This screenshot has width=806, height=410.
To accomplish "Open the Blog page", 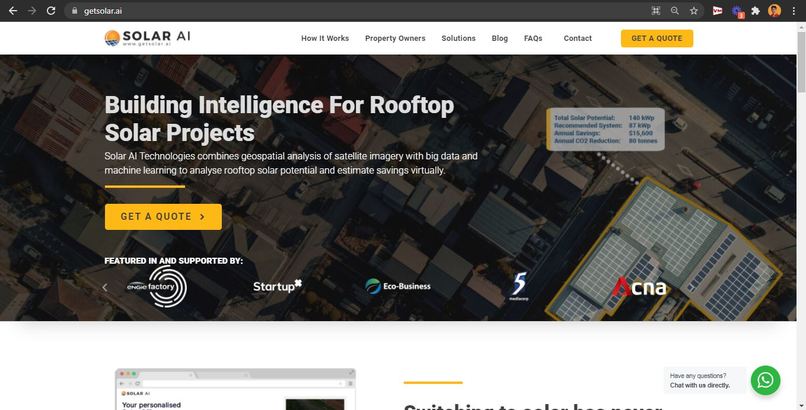I will click(499, 38).
